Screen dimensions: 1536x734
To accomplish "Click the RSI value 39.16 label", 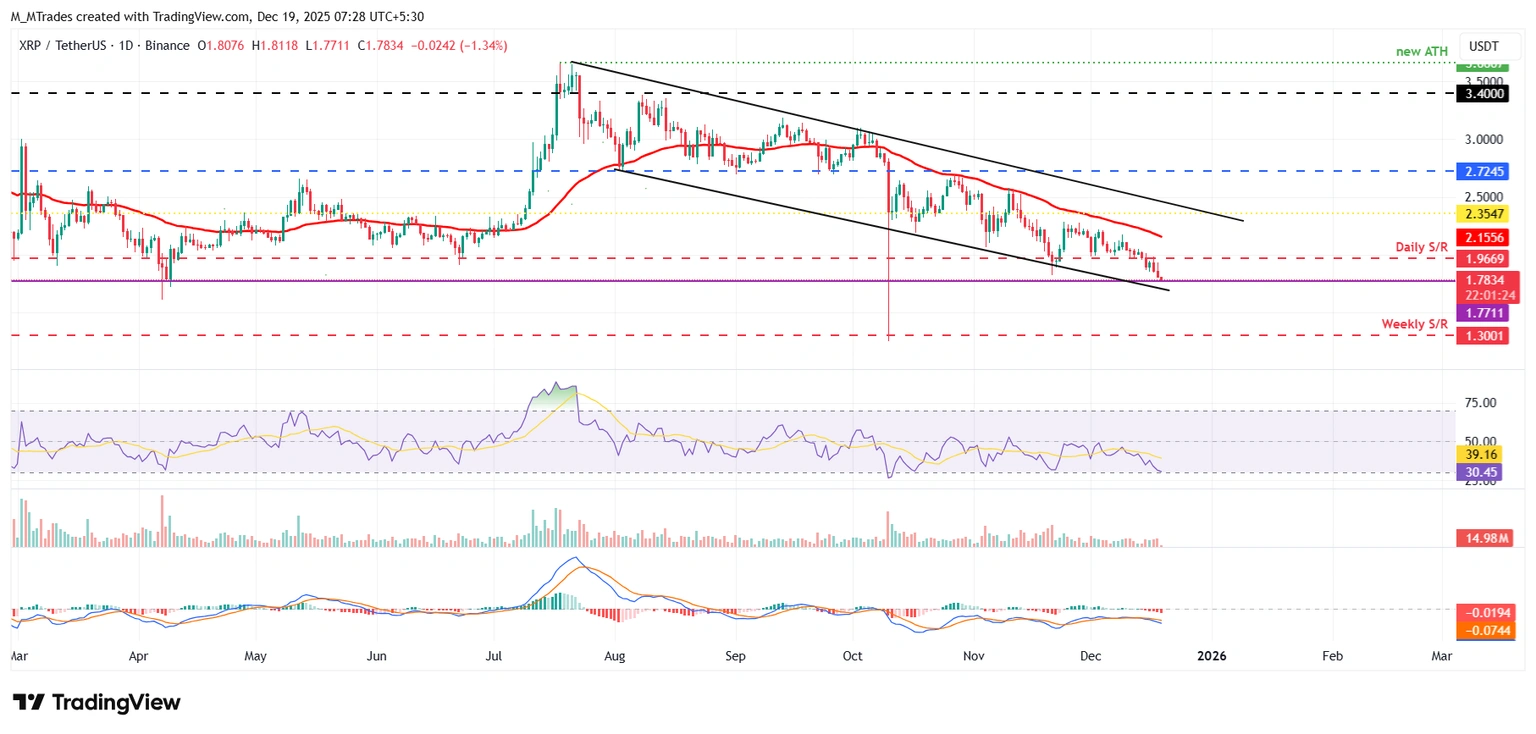I will point(1481,455).
